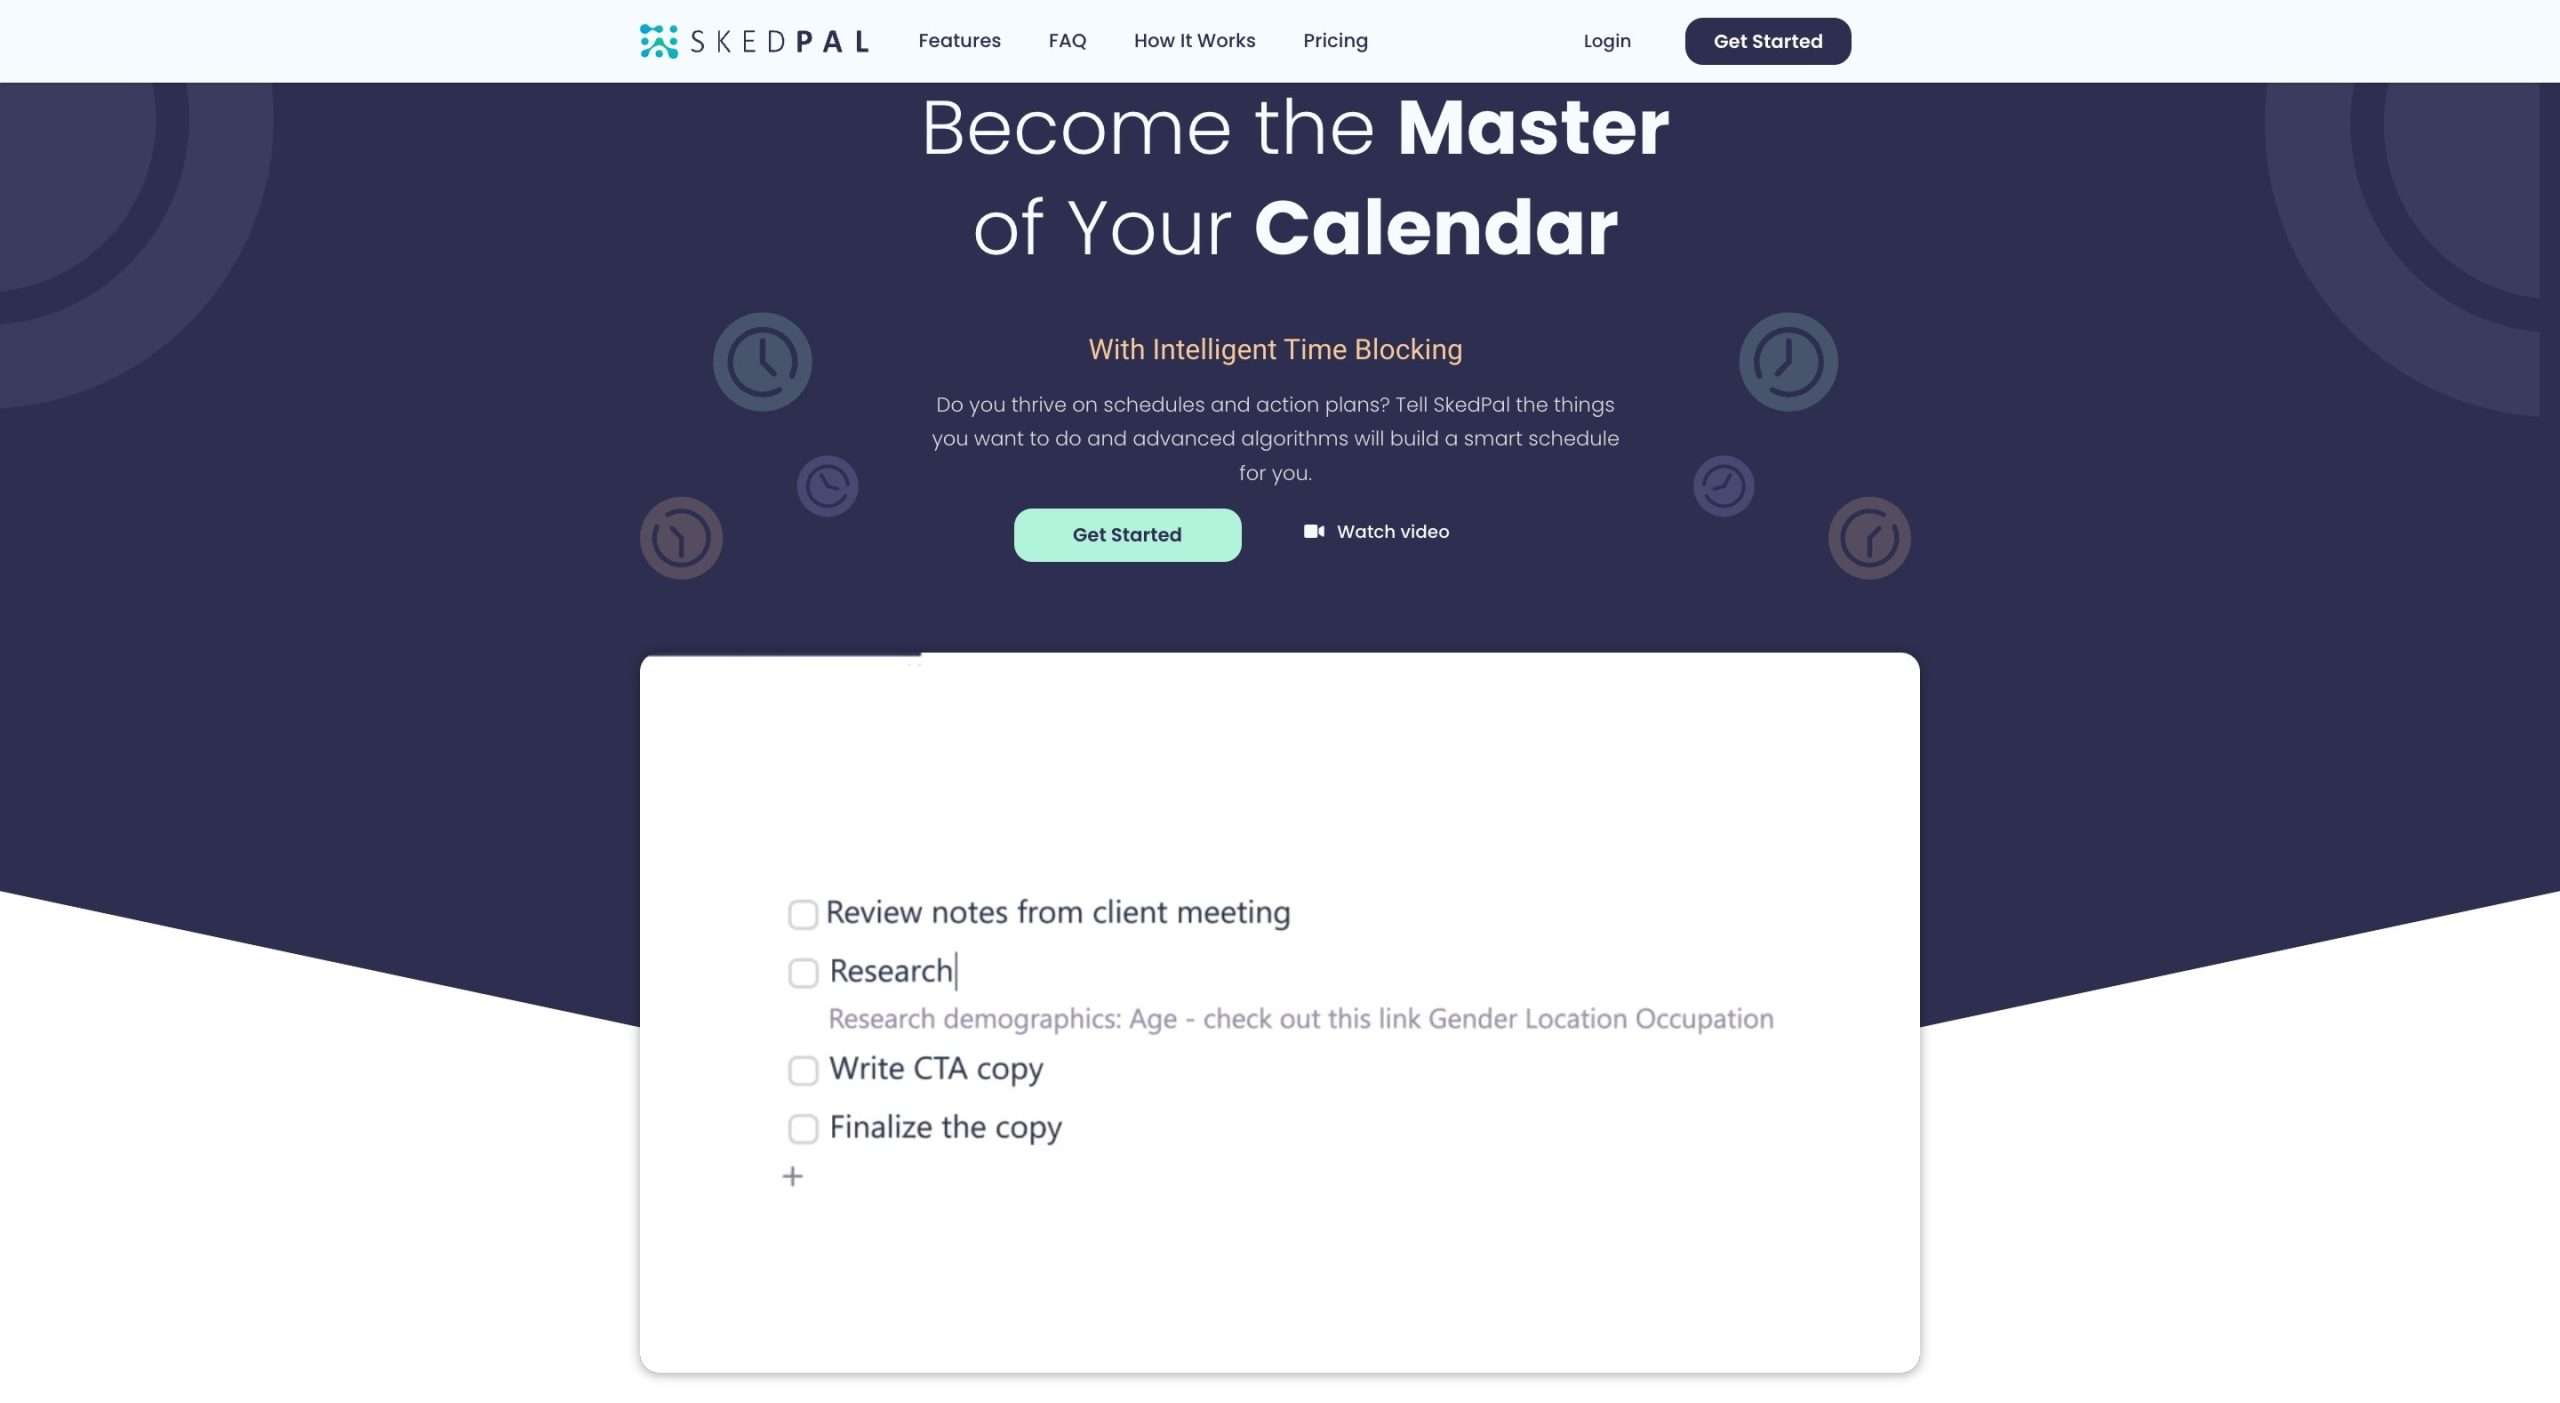Click the clock icon bottom-left area
The height and width of the screenshot is (1403, 2560).
pos(681,537)
